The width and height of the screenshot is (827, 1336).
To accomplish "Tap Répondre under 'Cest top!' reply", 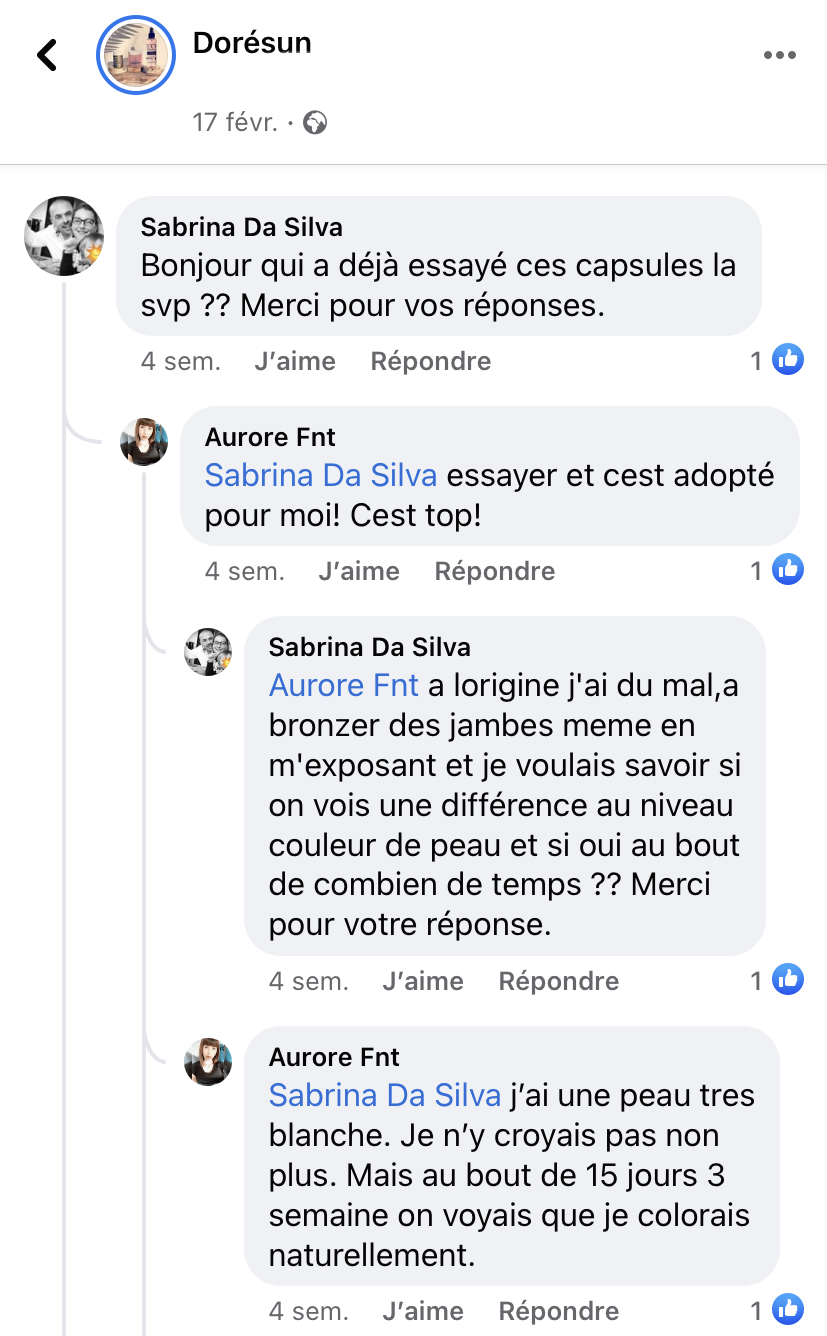I will click(x=494, y=571).
